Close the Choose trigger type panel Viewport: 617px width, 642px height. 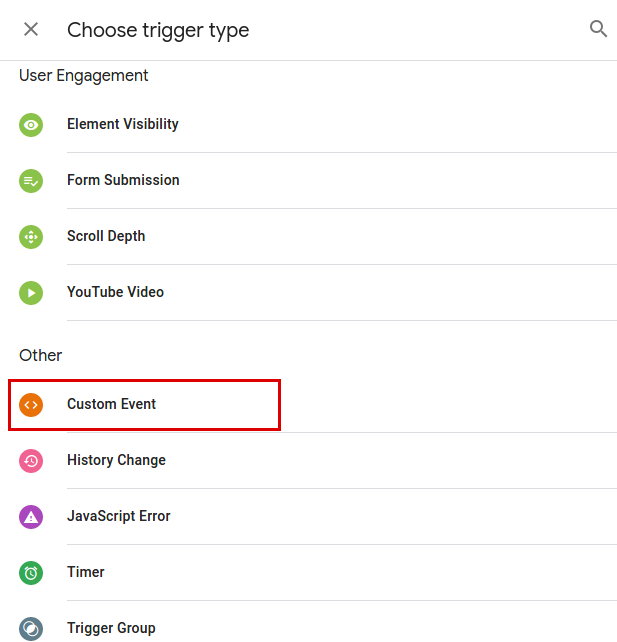click(x=31, y=29)
